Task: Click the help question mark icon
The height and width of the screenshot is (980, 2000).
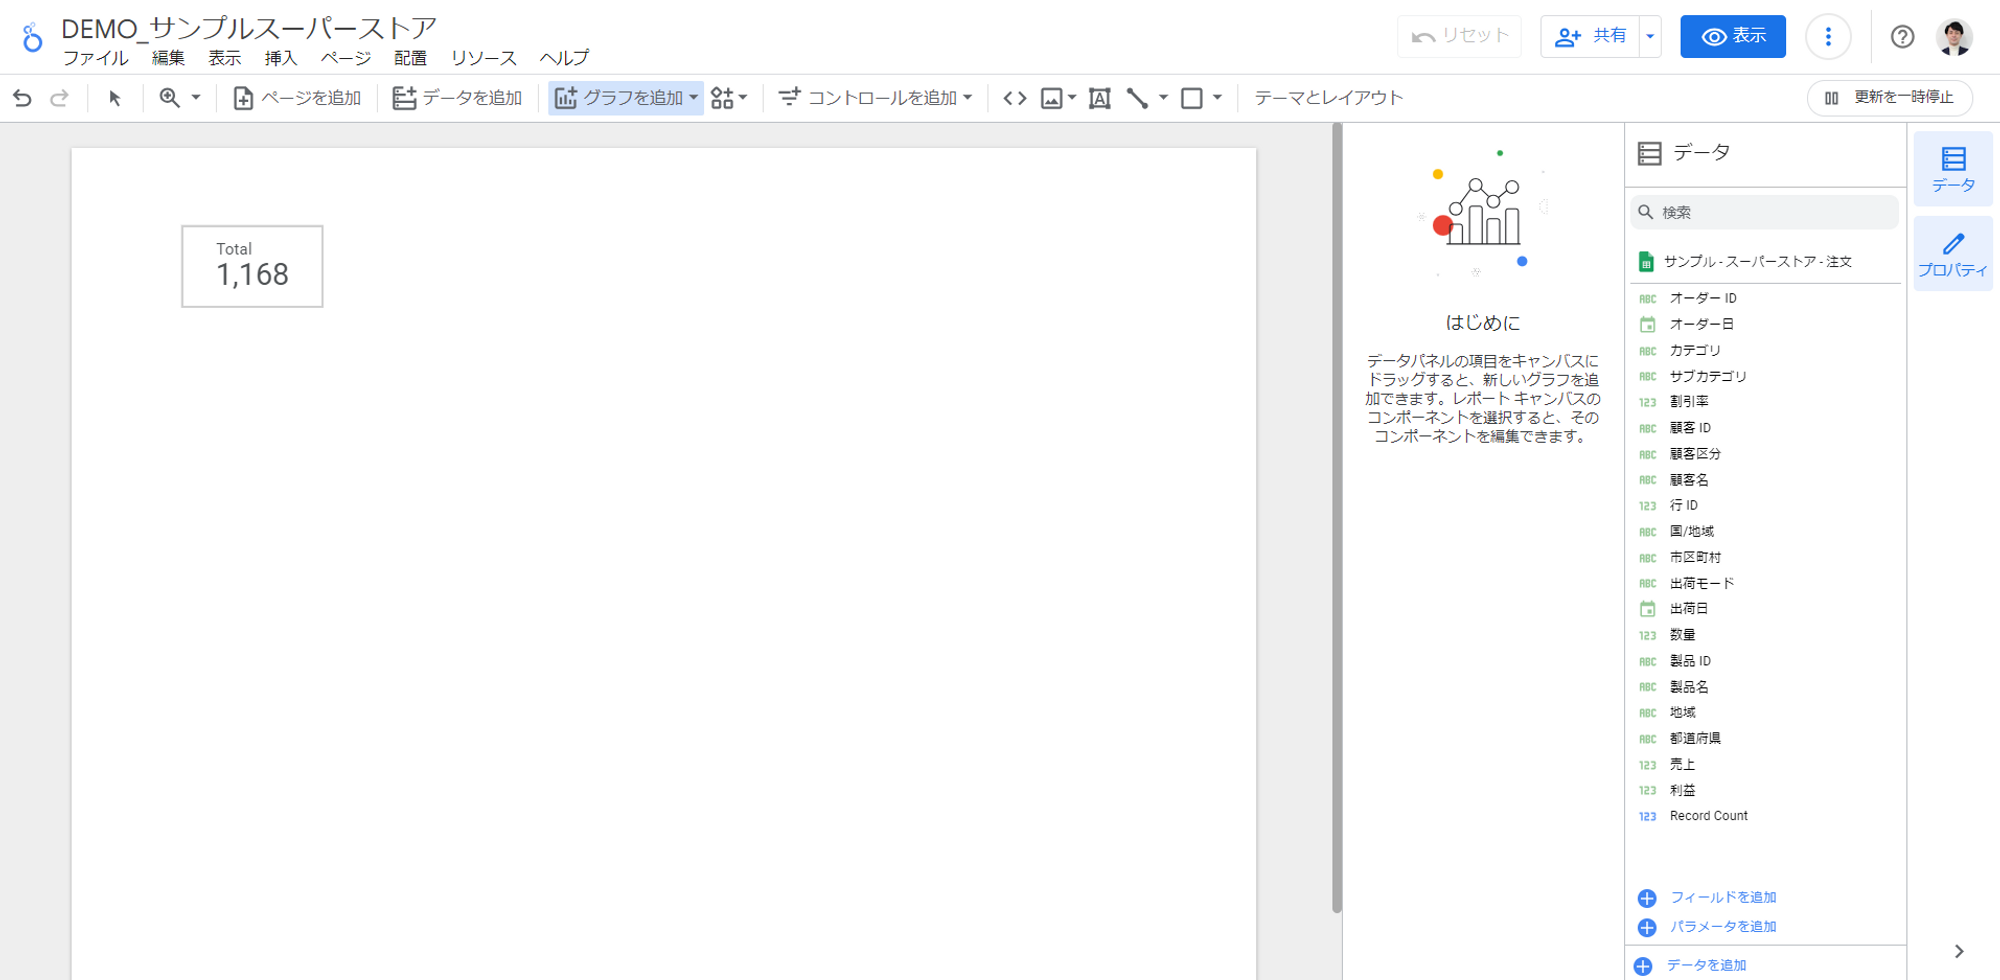Action: (x=1903, y=37)
